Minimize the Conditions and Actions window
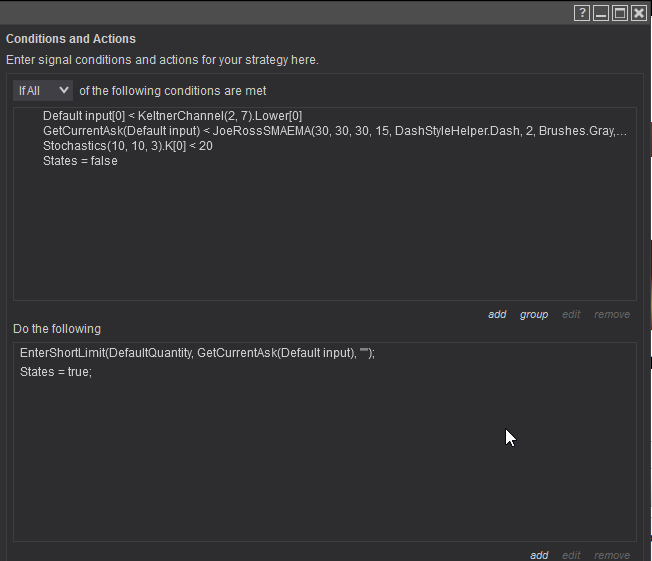 pos(601,13)
